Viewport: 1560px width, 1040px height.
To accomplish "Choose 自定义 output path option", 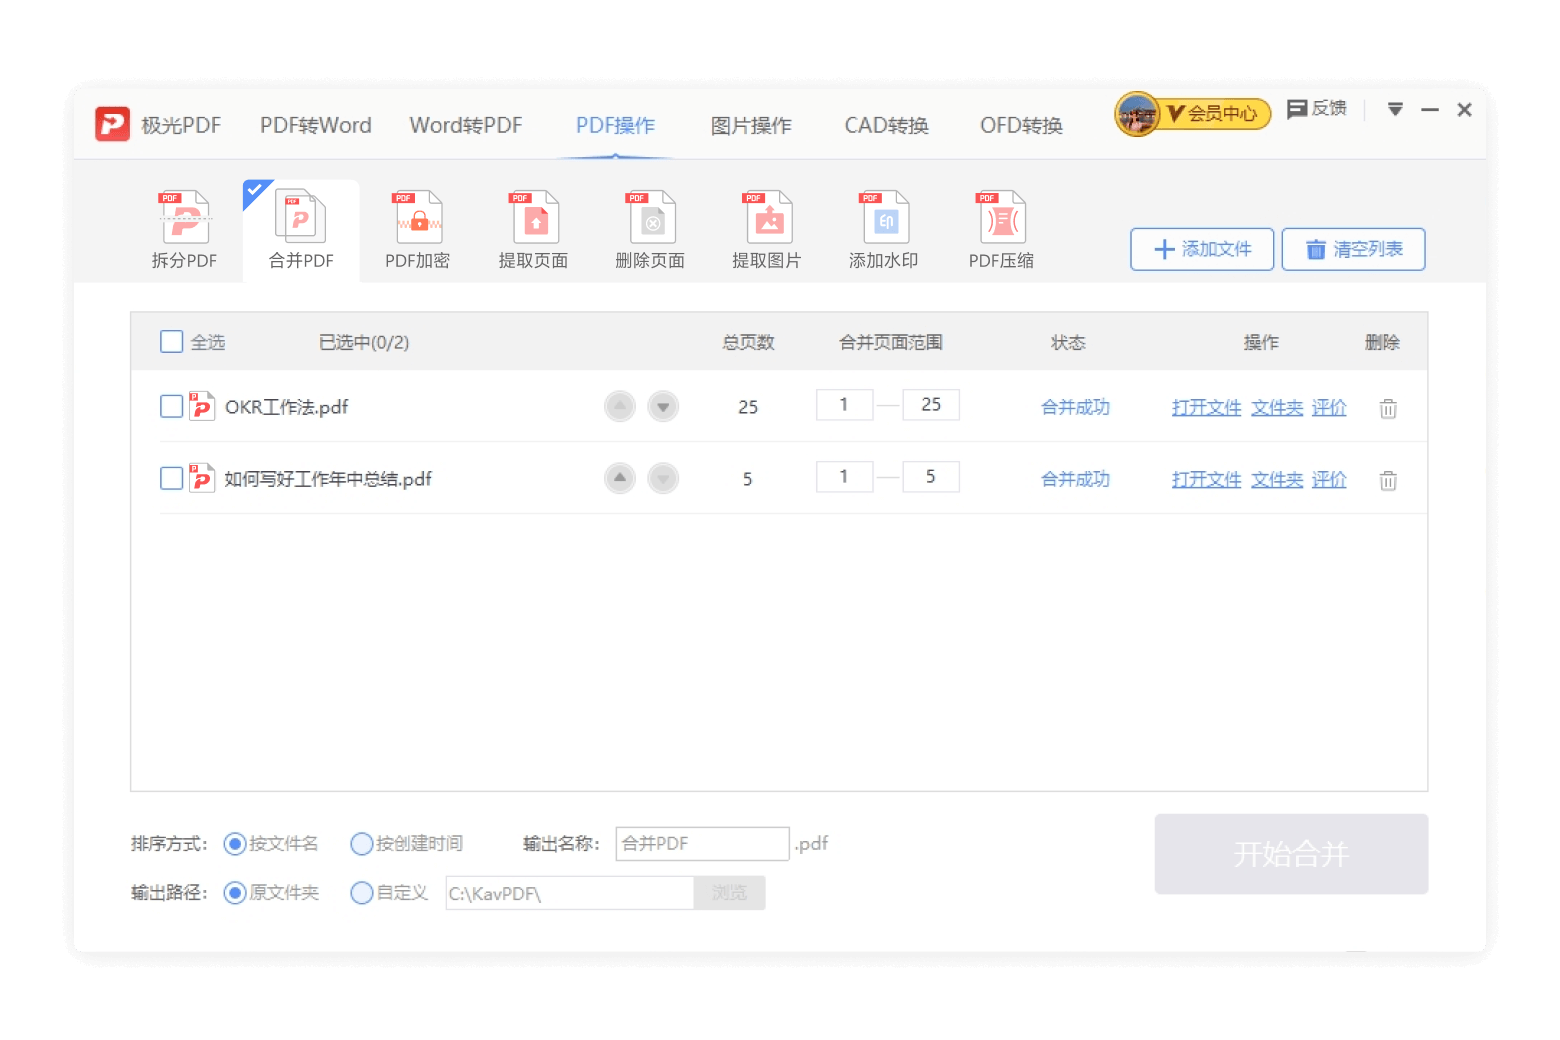I will point(362,893).
